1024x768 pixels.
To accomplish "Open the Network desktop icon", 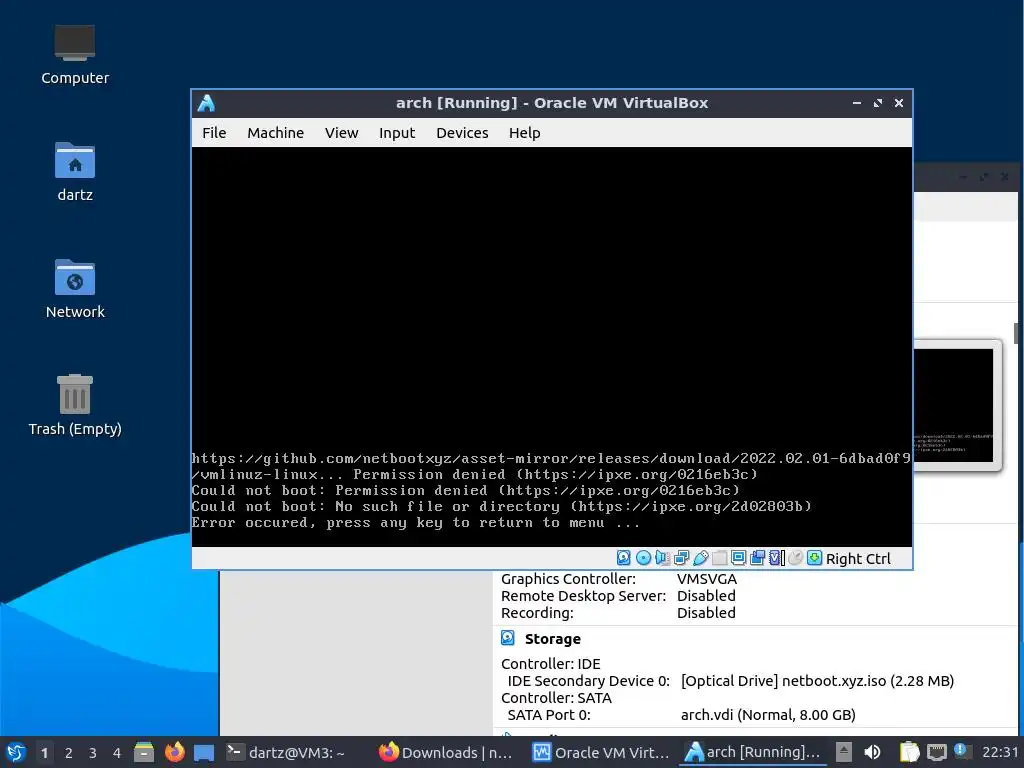I will [x=74, y=289].
